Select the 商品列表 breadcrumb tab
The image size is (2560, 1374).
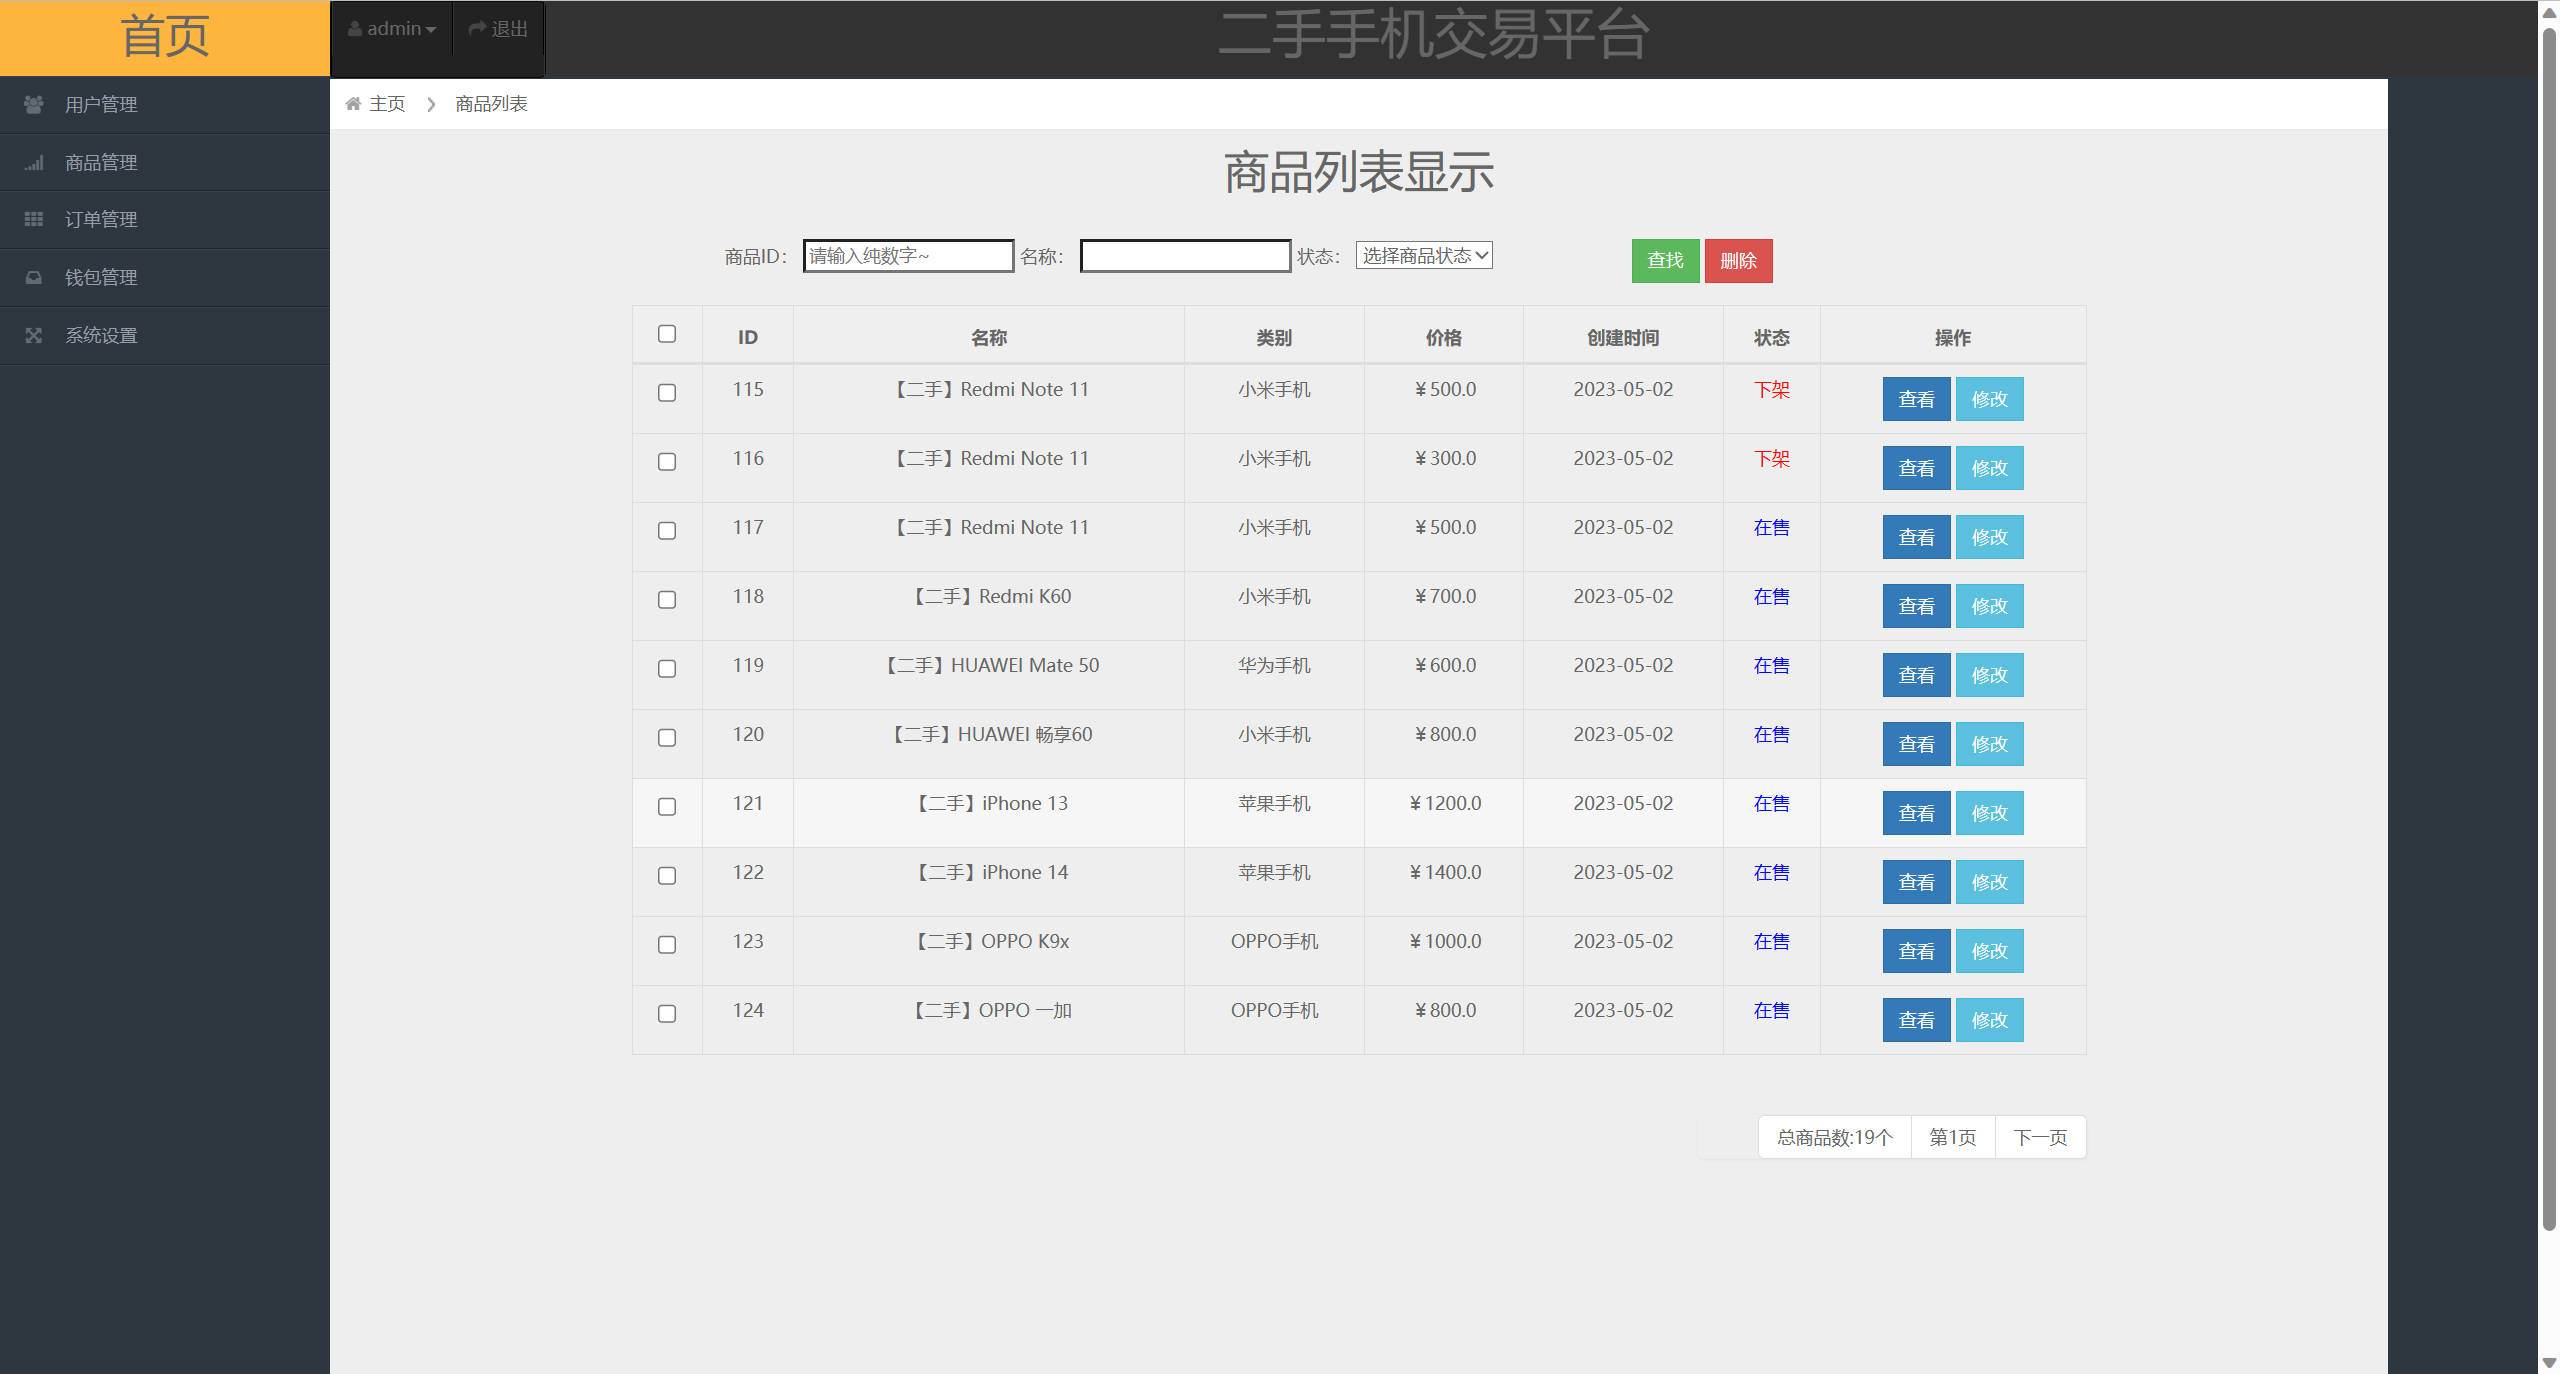[490, 103]
